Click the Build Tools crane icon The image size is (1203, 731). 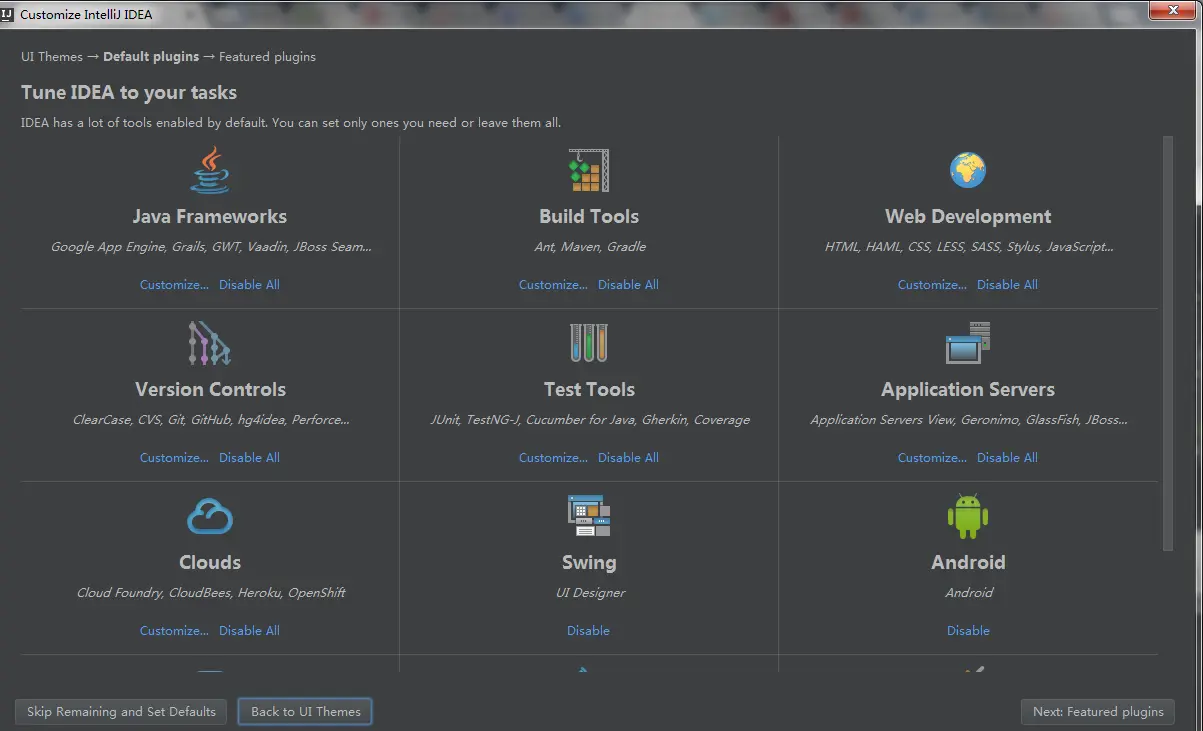[x=588, y=170]
